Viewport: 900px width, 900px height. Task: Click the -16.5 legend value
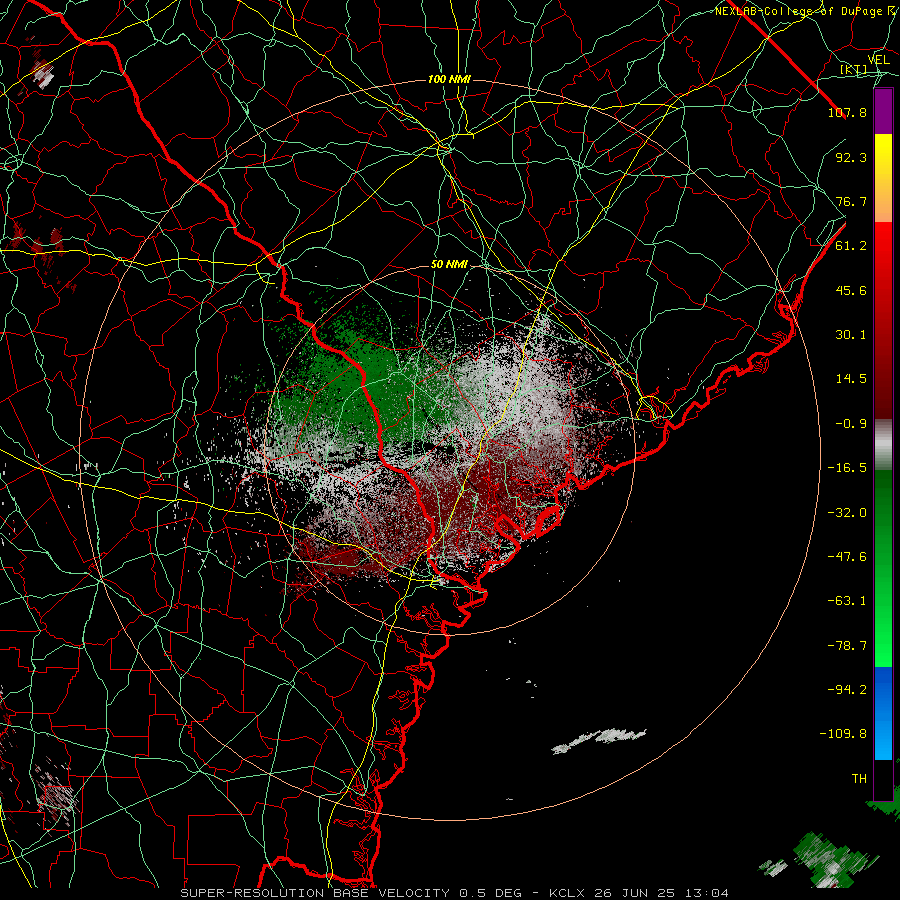[847, 468]
